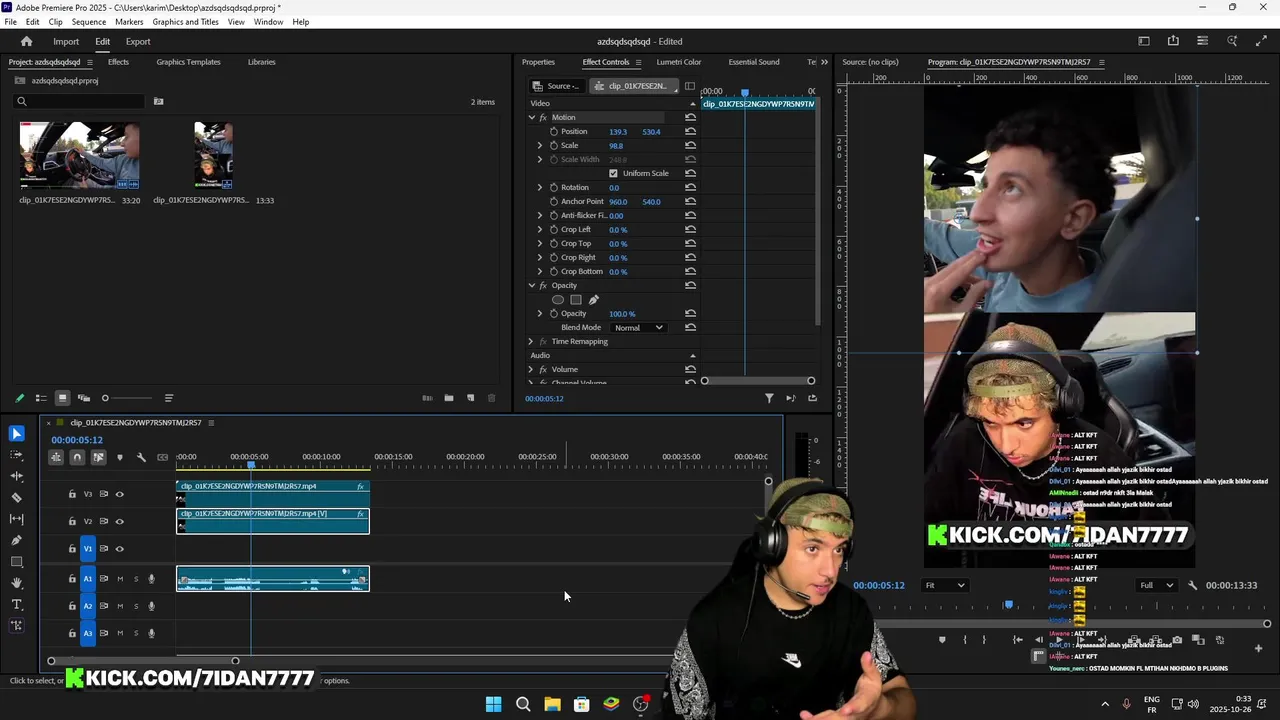Toggle visibility eye for track V2
This screenshot has height=720, width=1280.
coord(120,521)
